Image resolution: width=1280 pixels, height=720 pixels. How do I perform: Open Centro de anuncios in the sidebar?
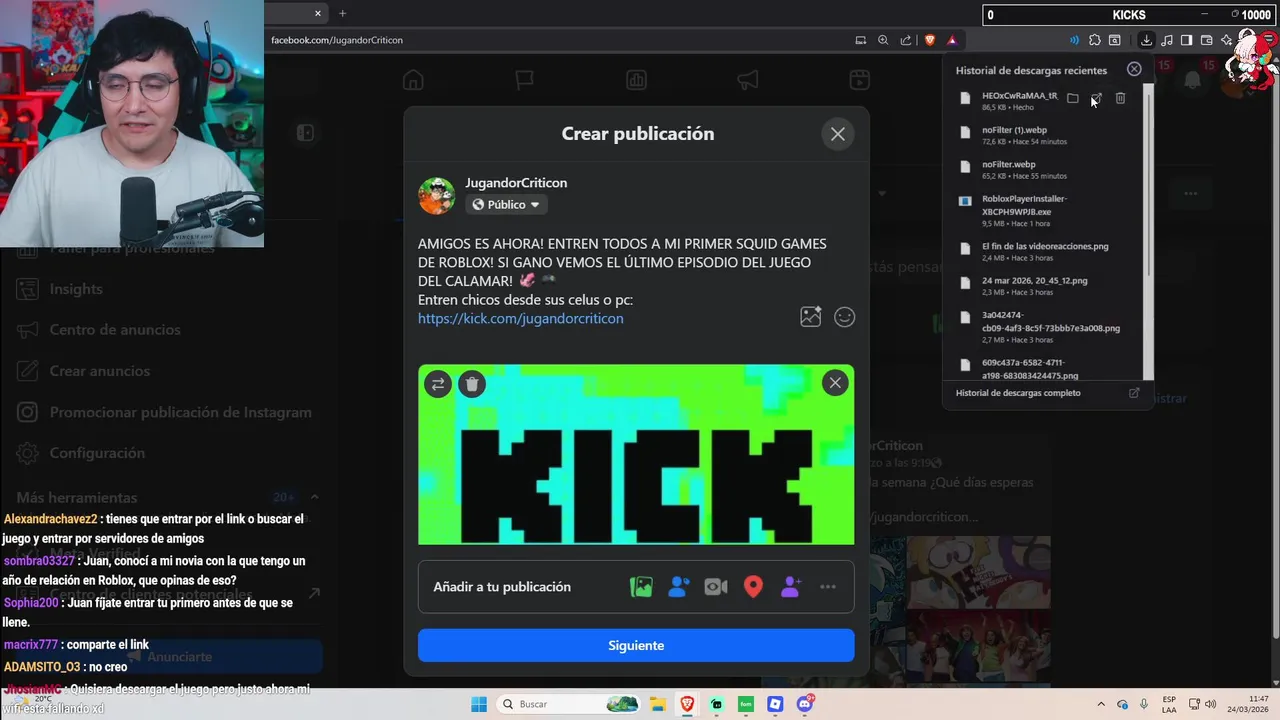[115, 330]
